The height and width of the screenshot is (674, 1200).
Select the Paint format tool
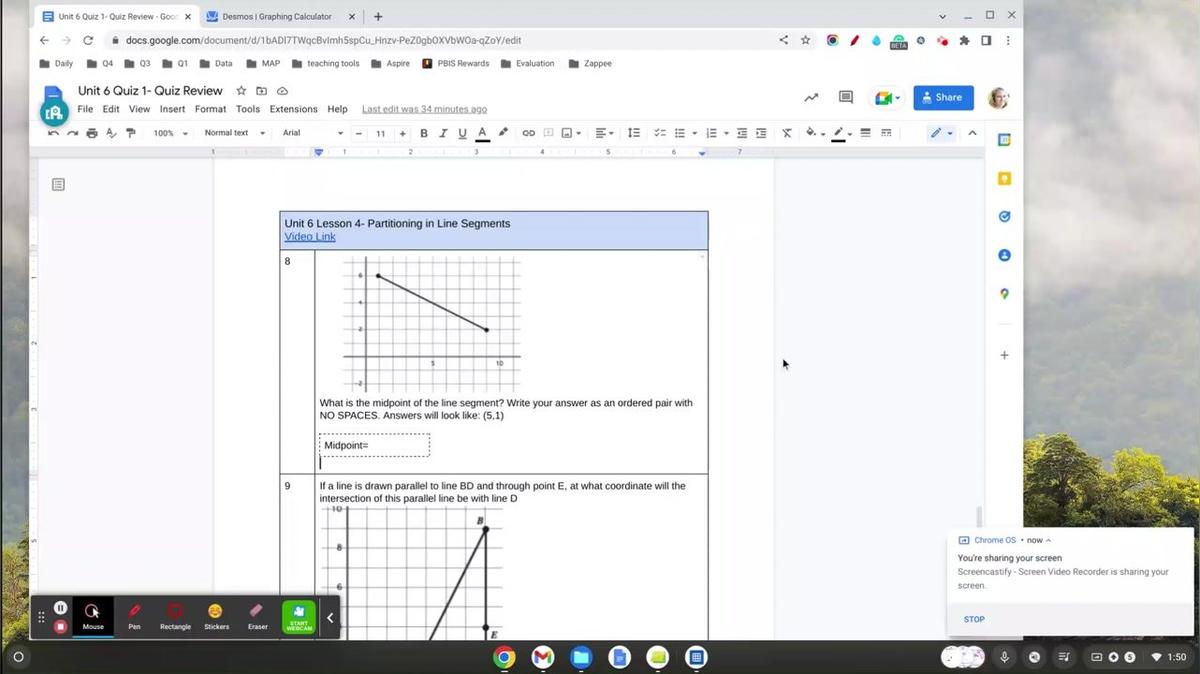(130, 133)
